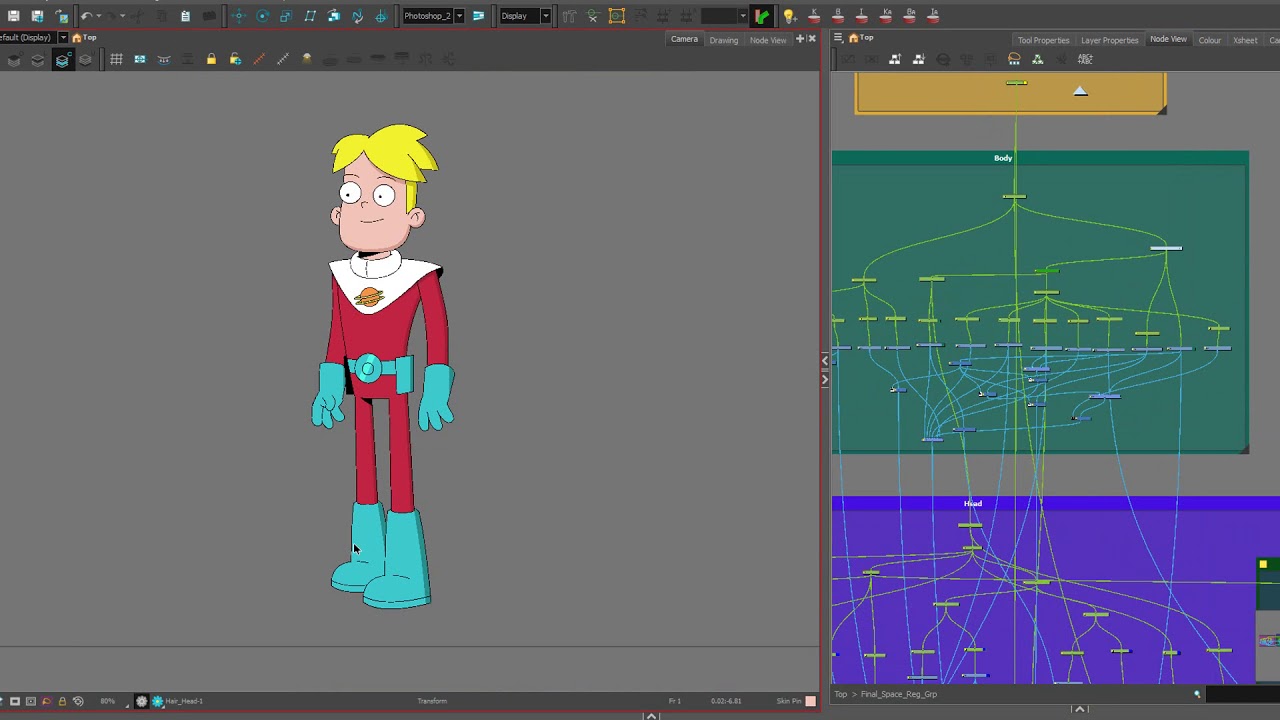
Task: Click the Unlock icon
Action: tap(235, 60)
